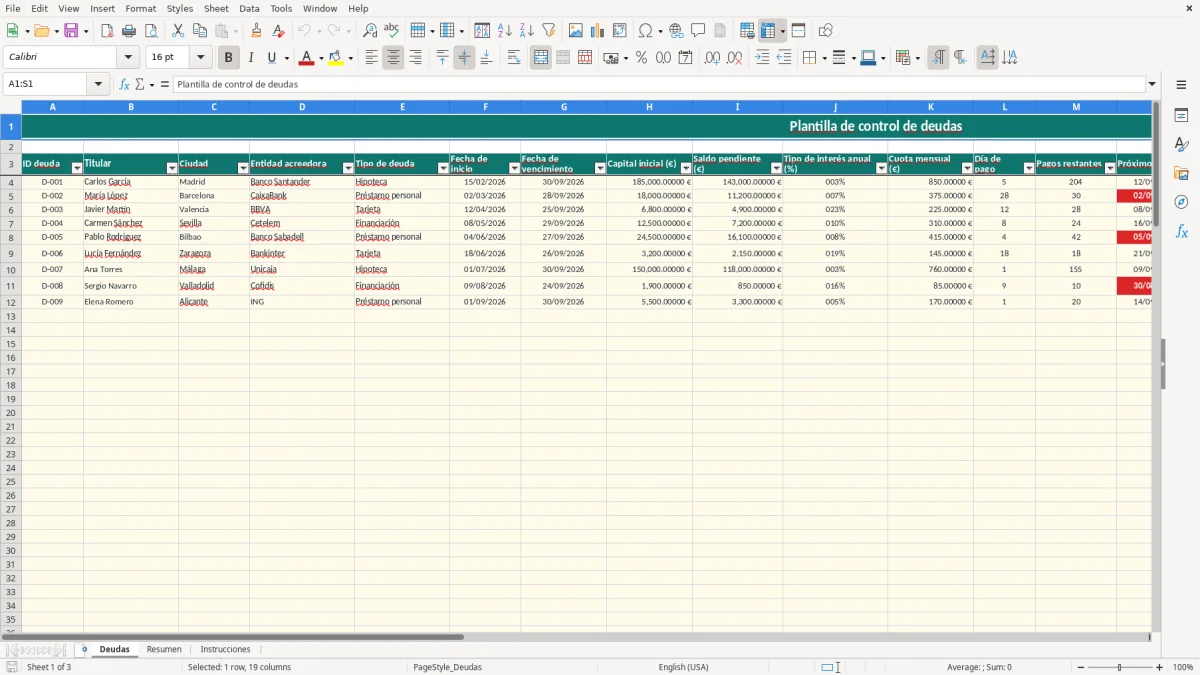Viewport: 1200px width, 675px height.
Task: Click the Zoom In plus button
Action: click(x=1160, y=667)
